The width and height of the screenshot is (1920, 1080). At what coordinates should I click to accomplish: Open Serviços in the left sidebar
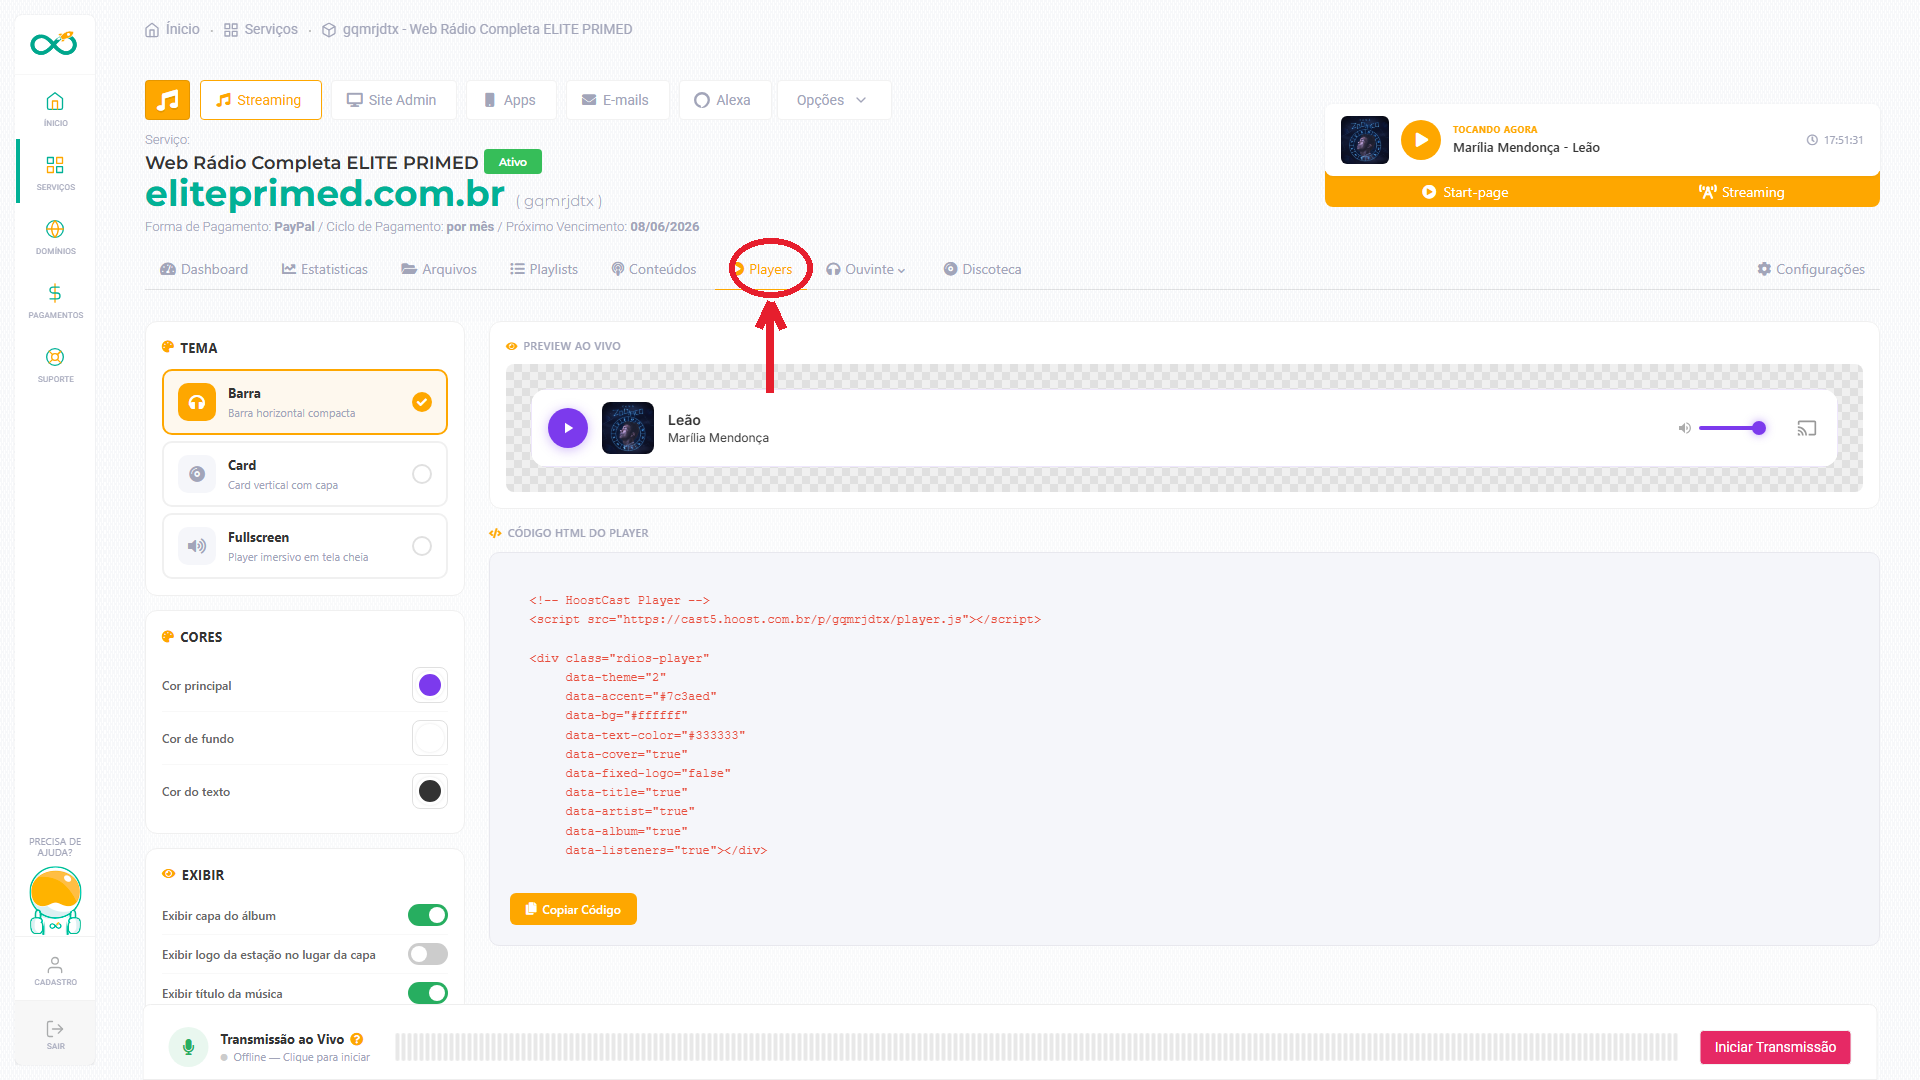(x=55, y=172)
